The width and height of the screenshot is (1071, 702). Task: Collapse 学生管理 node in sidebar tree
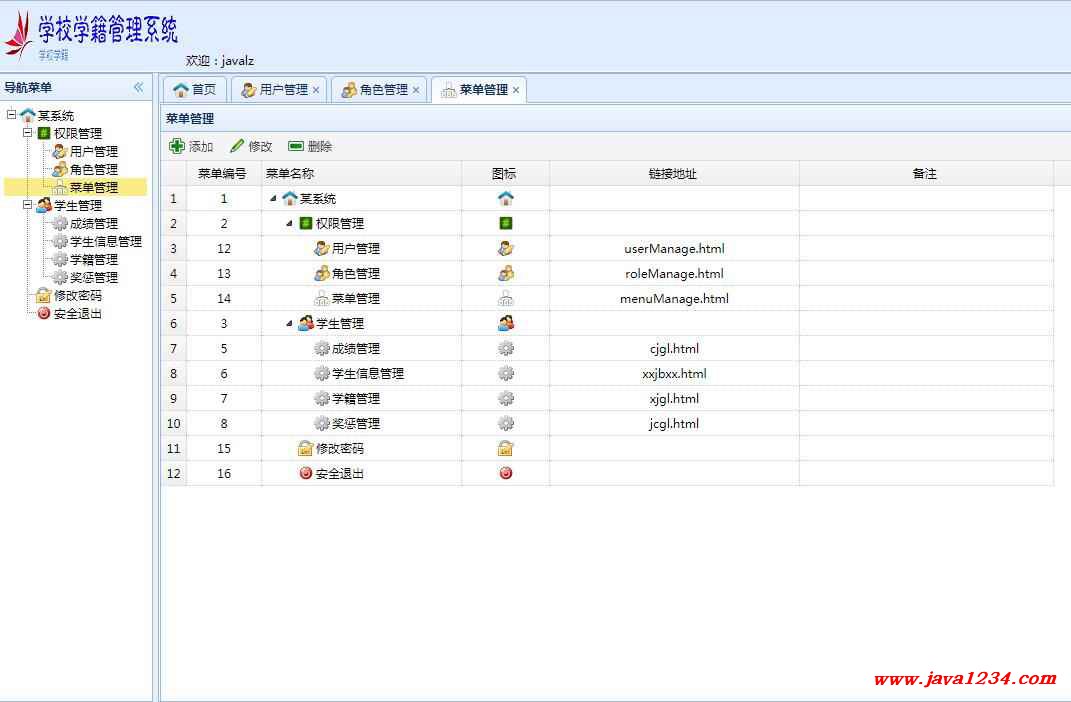tap(27, 205)
